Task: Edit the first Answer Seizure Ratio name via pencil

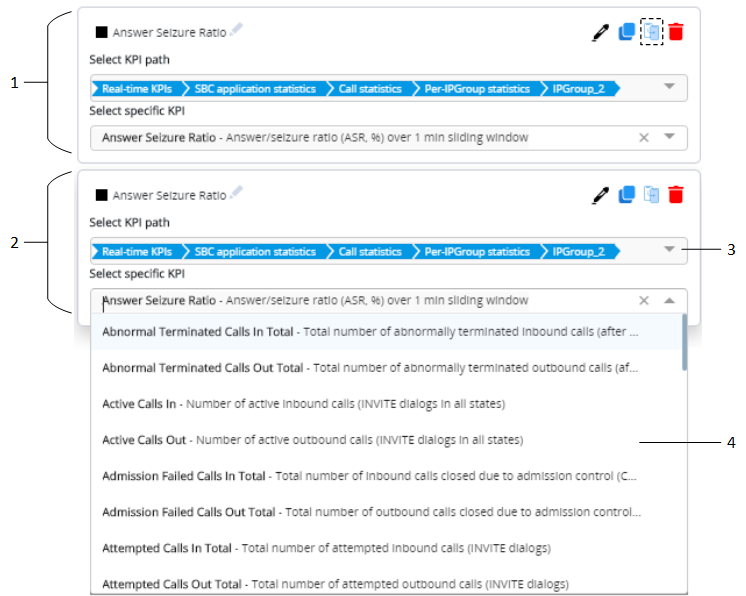Action: (236, 30)
